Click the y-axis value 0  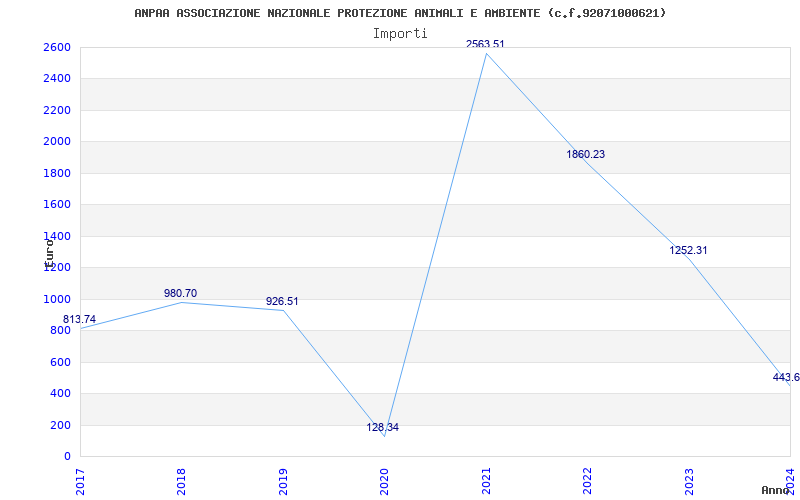67,457
